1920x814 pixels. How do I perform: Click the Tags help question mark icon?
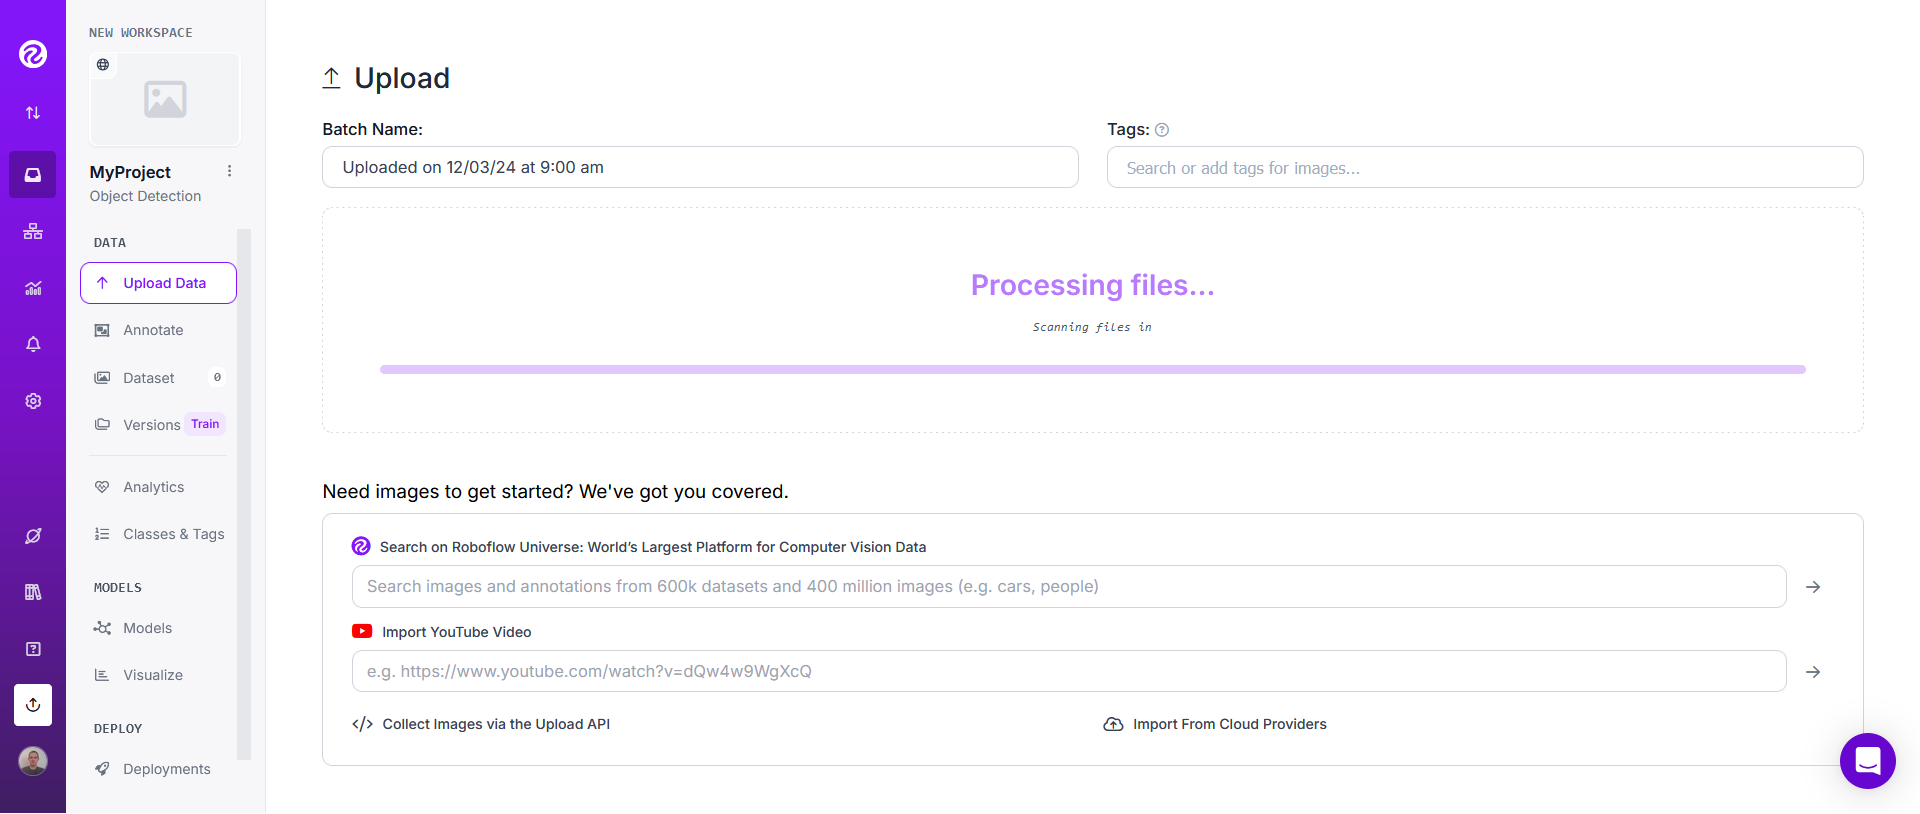1162,130
